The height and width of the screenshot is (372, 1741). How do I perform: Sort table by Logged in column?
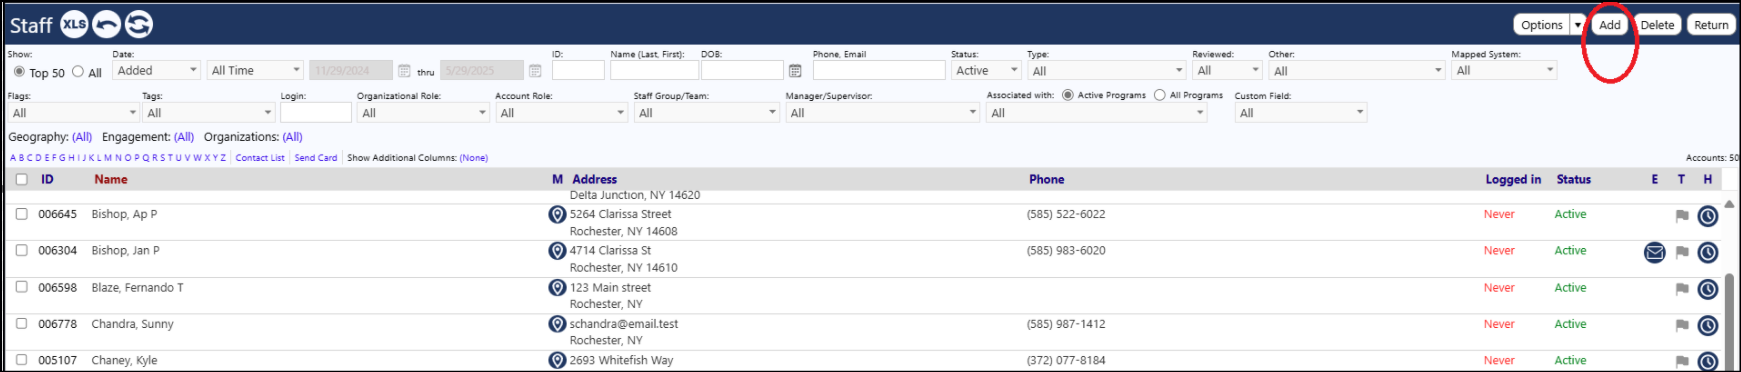click(x=1513, y=180)
